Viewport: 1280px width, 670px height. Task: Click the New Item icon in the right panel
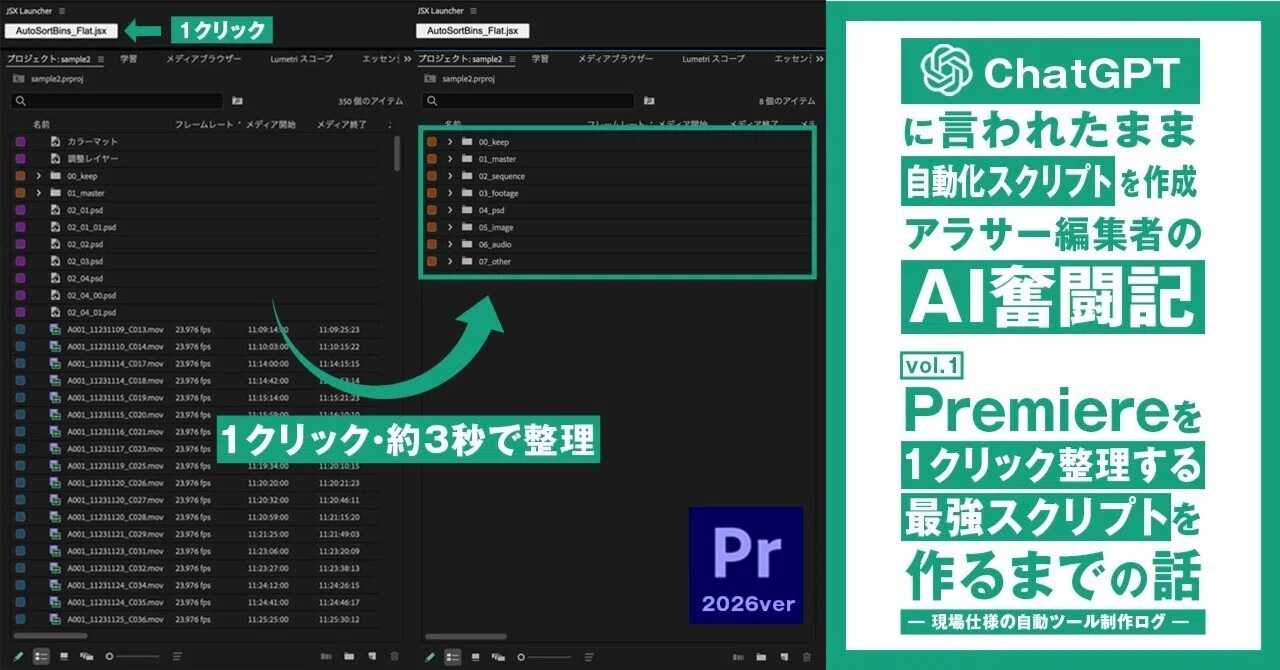point(784,656)
